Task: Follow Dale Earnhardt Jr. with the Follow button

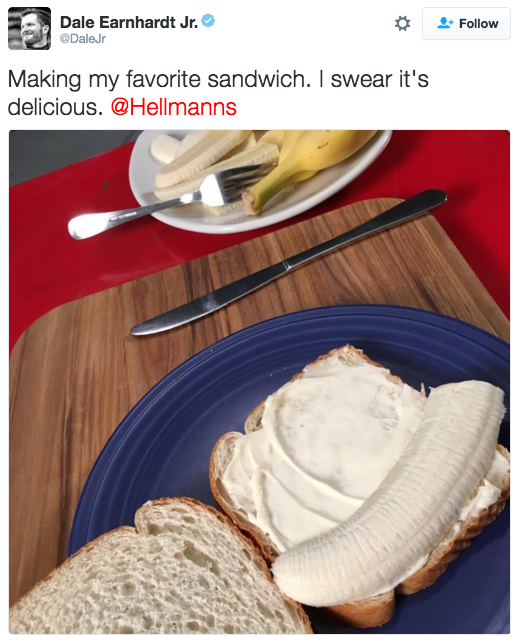Action: coord(466,23)
